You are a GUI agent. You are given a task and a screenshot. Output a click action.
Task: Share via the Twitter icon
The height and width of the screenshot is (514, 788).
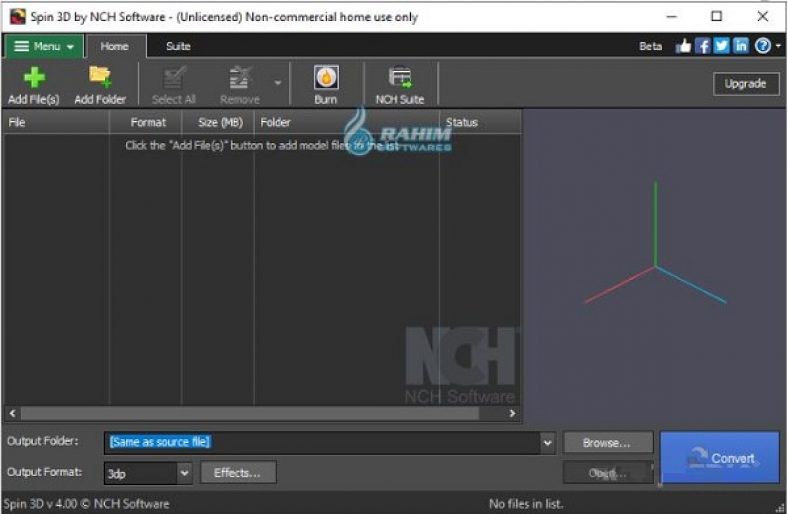(x=721, y=46)
